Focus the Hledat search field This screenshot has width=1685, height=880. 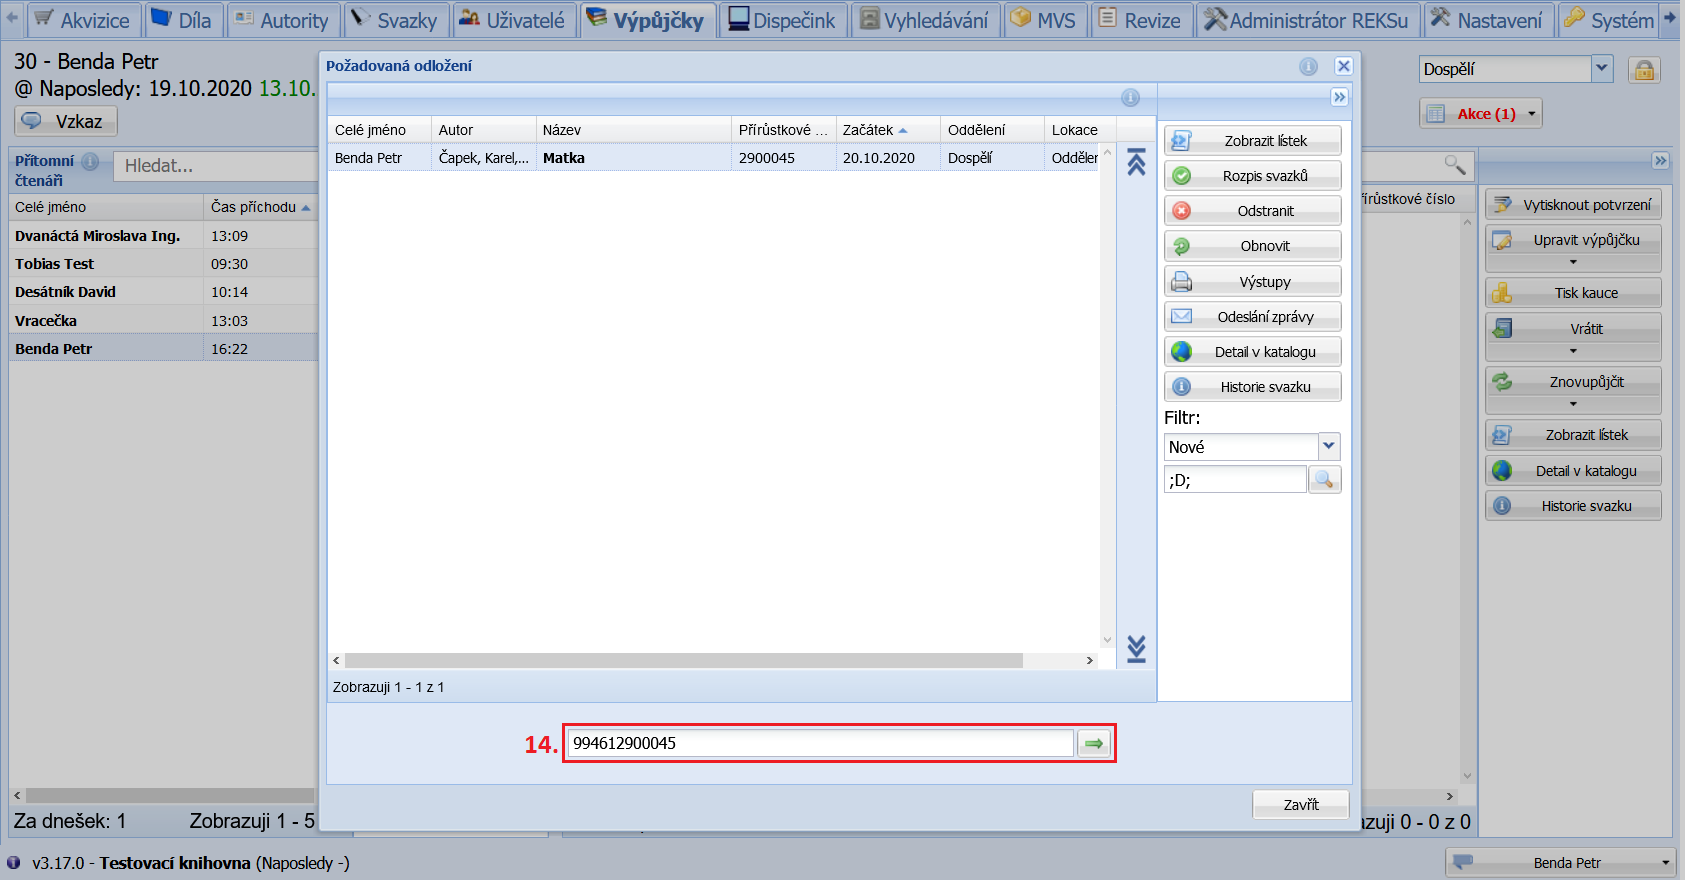point(215,166)
